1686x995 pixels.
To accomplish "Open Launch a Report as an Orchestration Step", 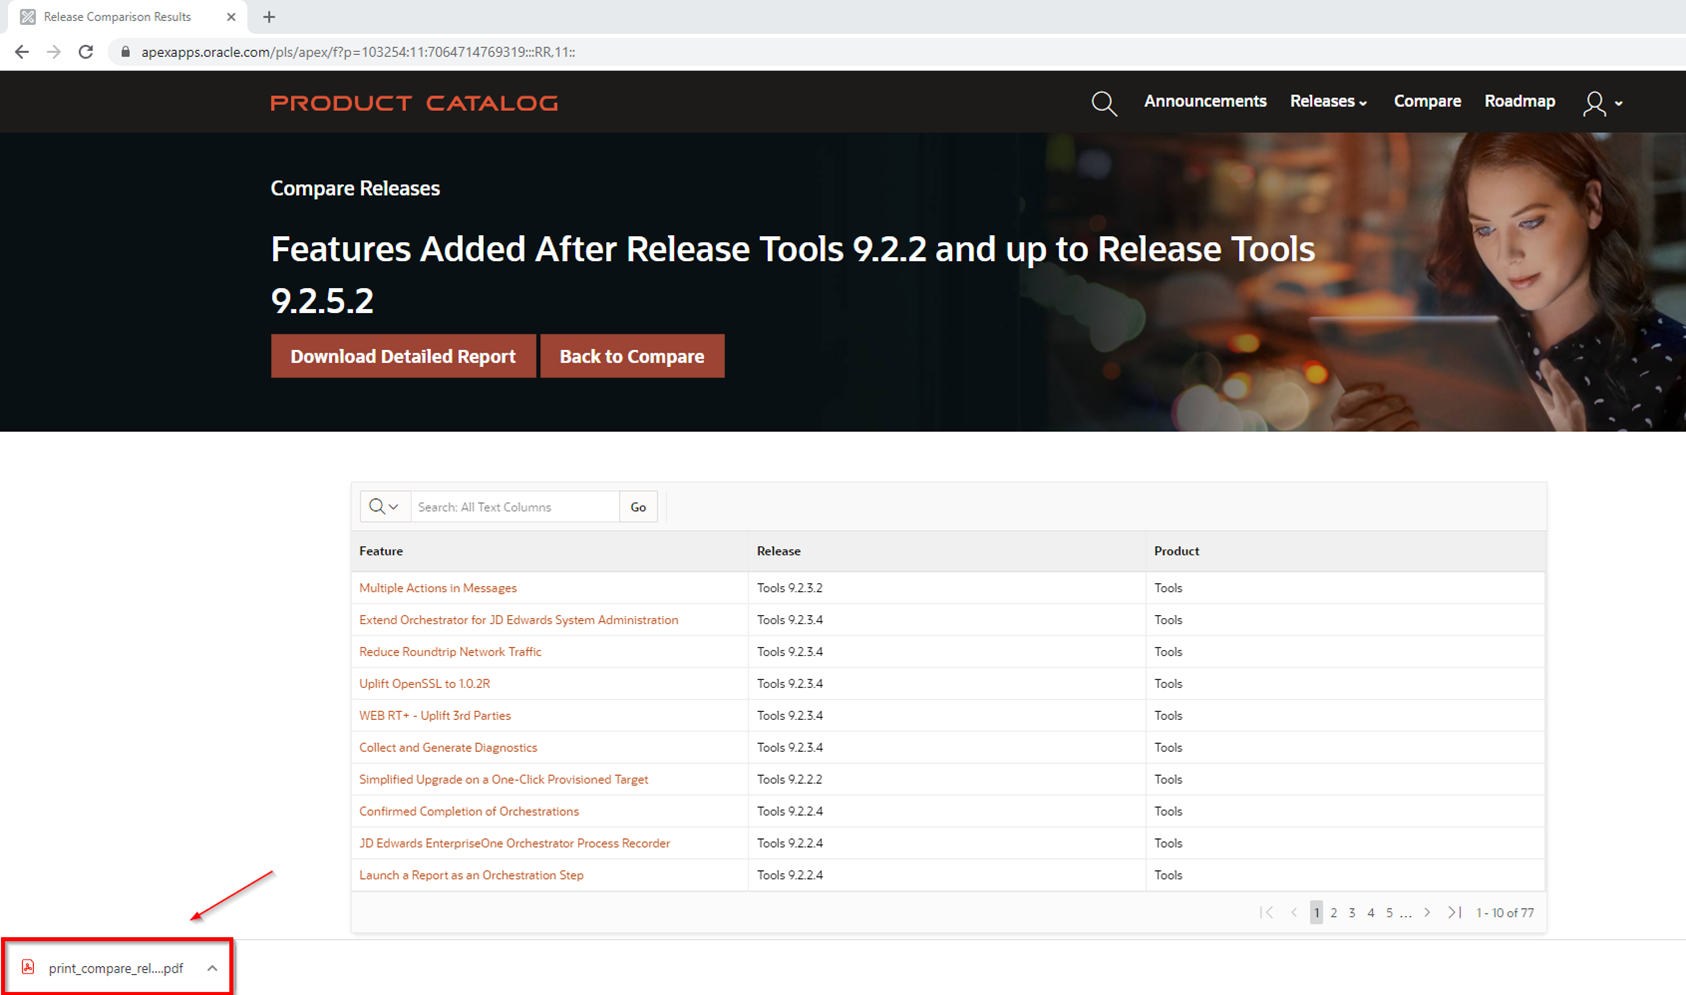I will pyautogui.click(x=471, y=875).
